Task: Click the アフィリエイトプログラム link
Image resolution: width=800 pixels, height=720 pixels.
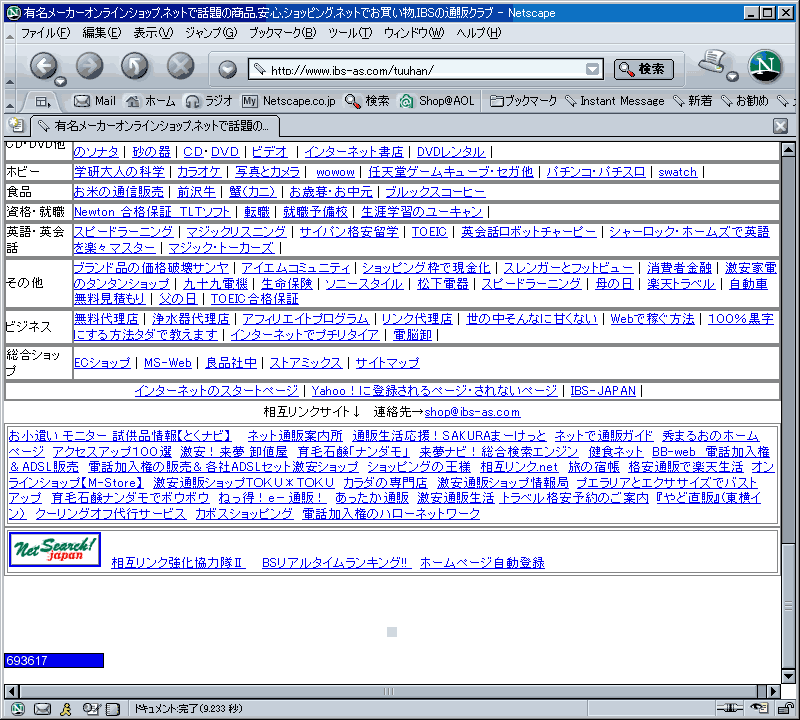Action: (306, 319)
